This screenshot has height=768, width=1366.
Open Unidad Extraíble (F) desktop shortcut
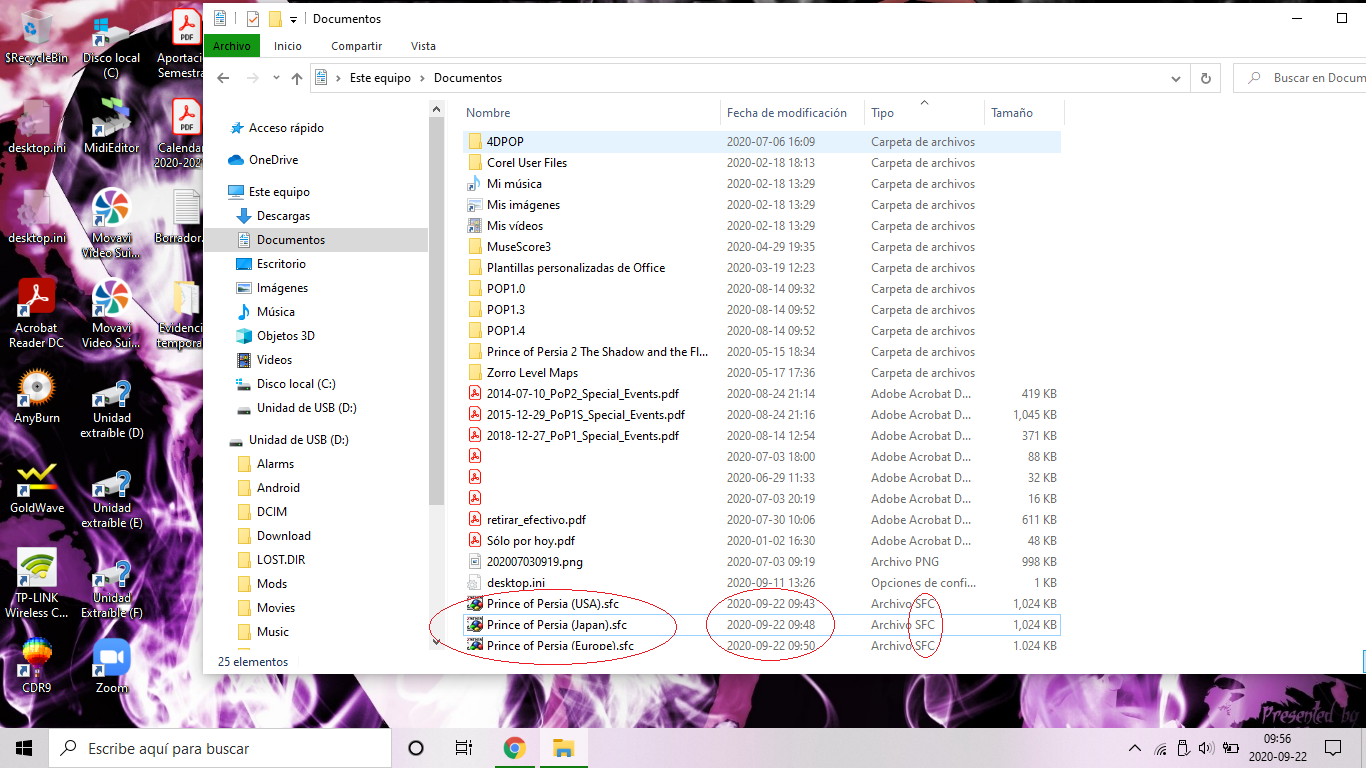(x=112, y=590)
